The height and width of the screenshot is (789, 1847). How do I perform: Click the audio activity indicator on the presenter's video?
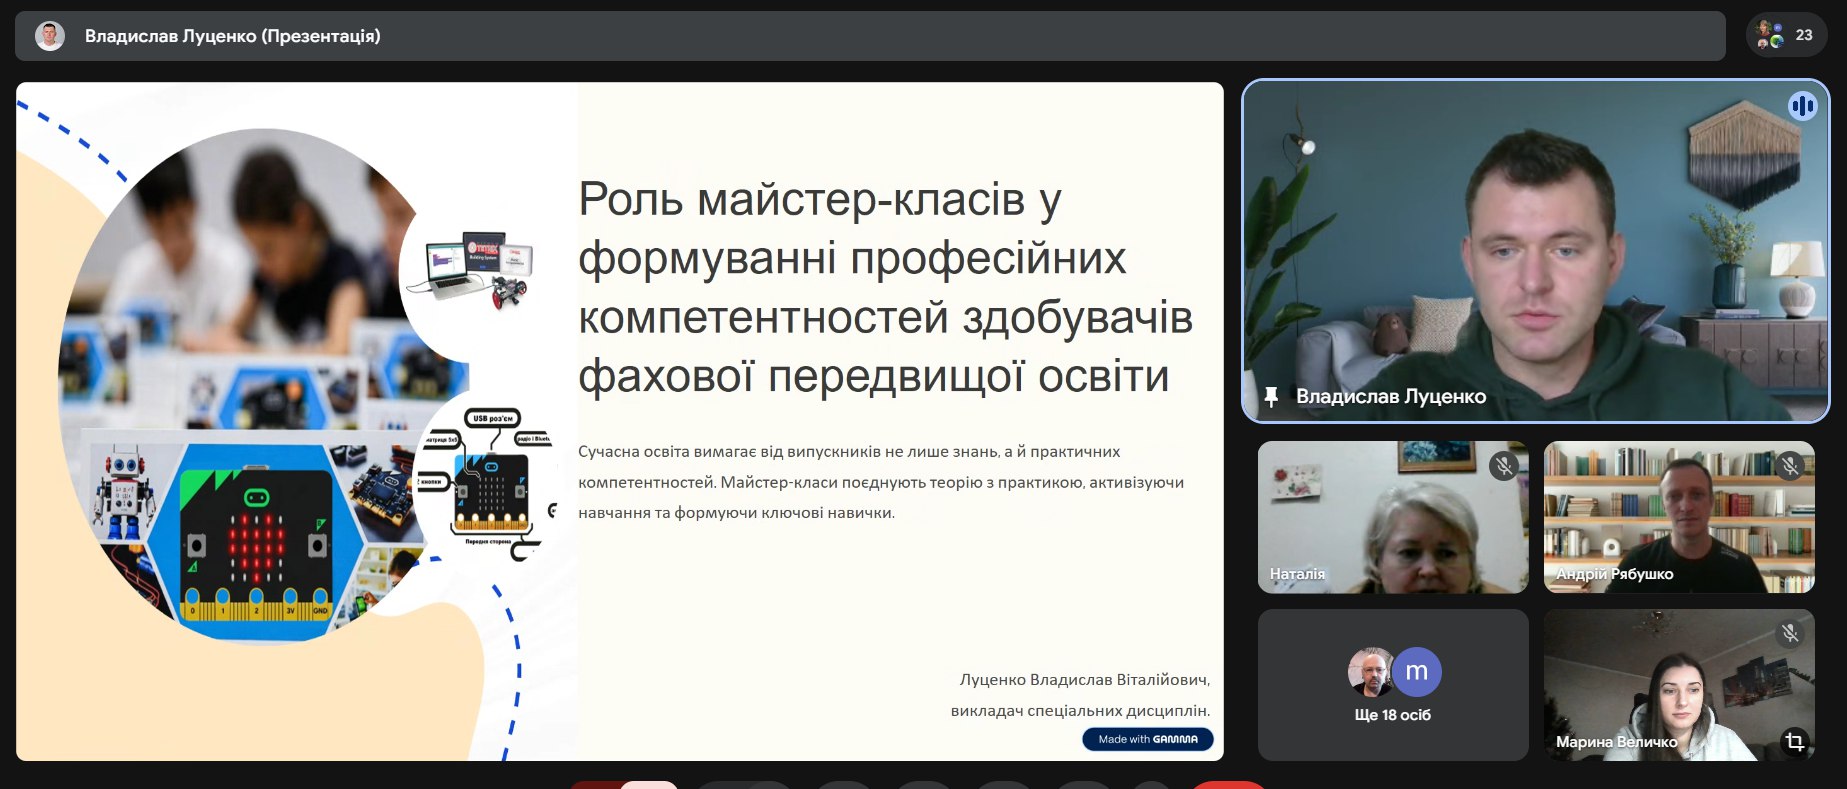click(1802, 106)
